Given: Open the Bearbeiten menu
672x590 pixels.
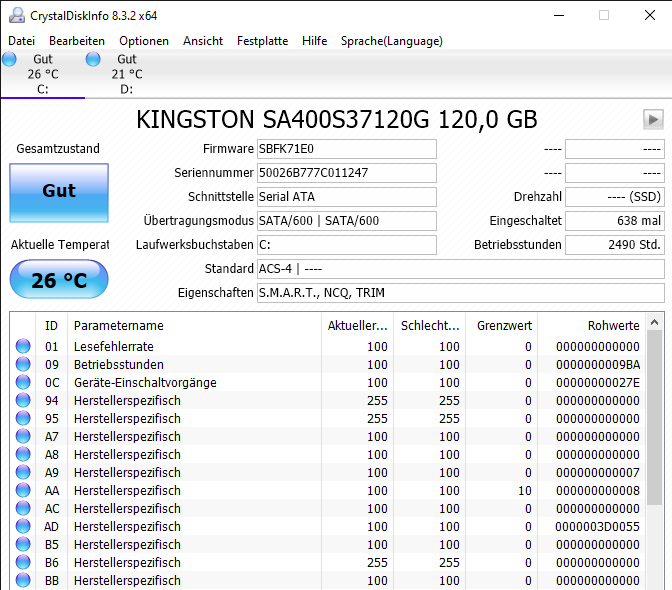Looking at the screenshot, I should [x=77, y=41].
